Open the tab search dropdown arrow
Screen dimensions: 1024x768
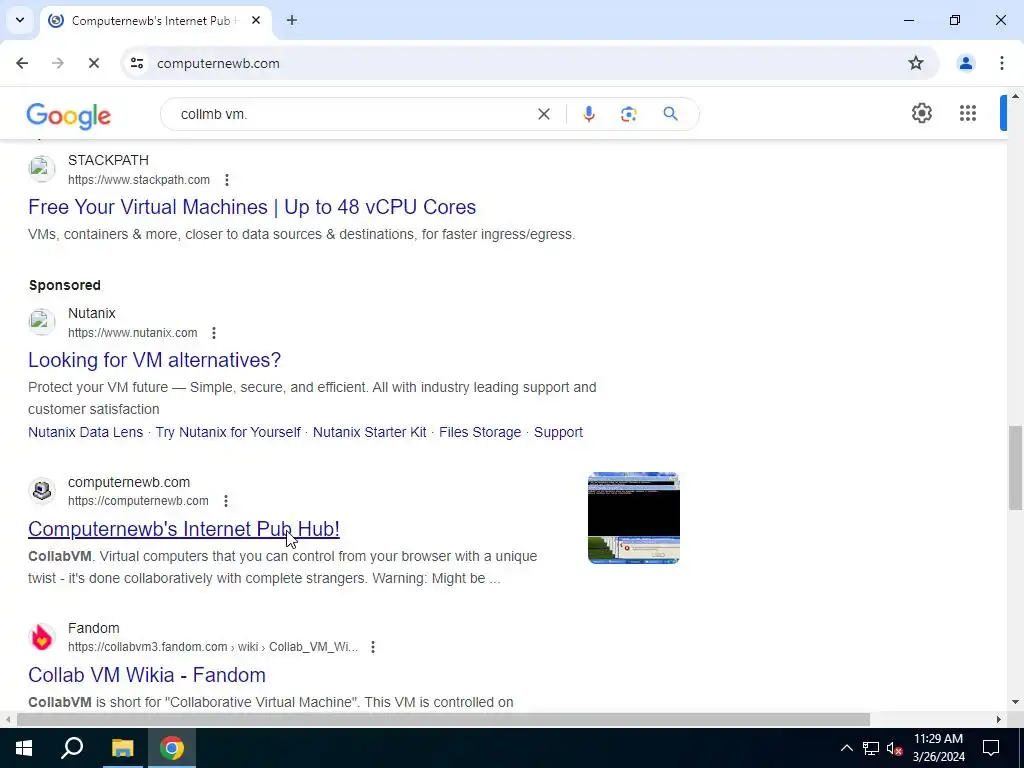[20, 20]
